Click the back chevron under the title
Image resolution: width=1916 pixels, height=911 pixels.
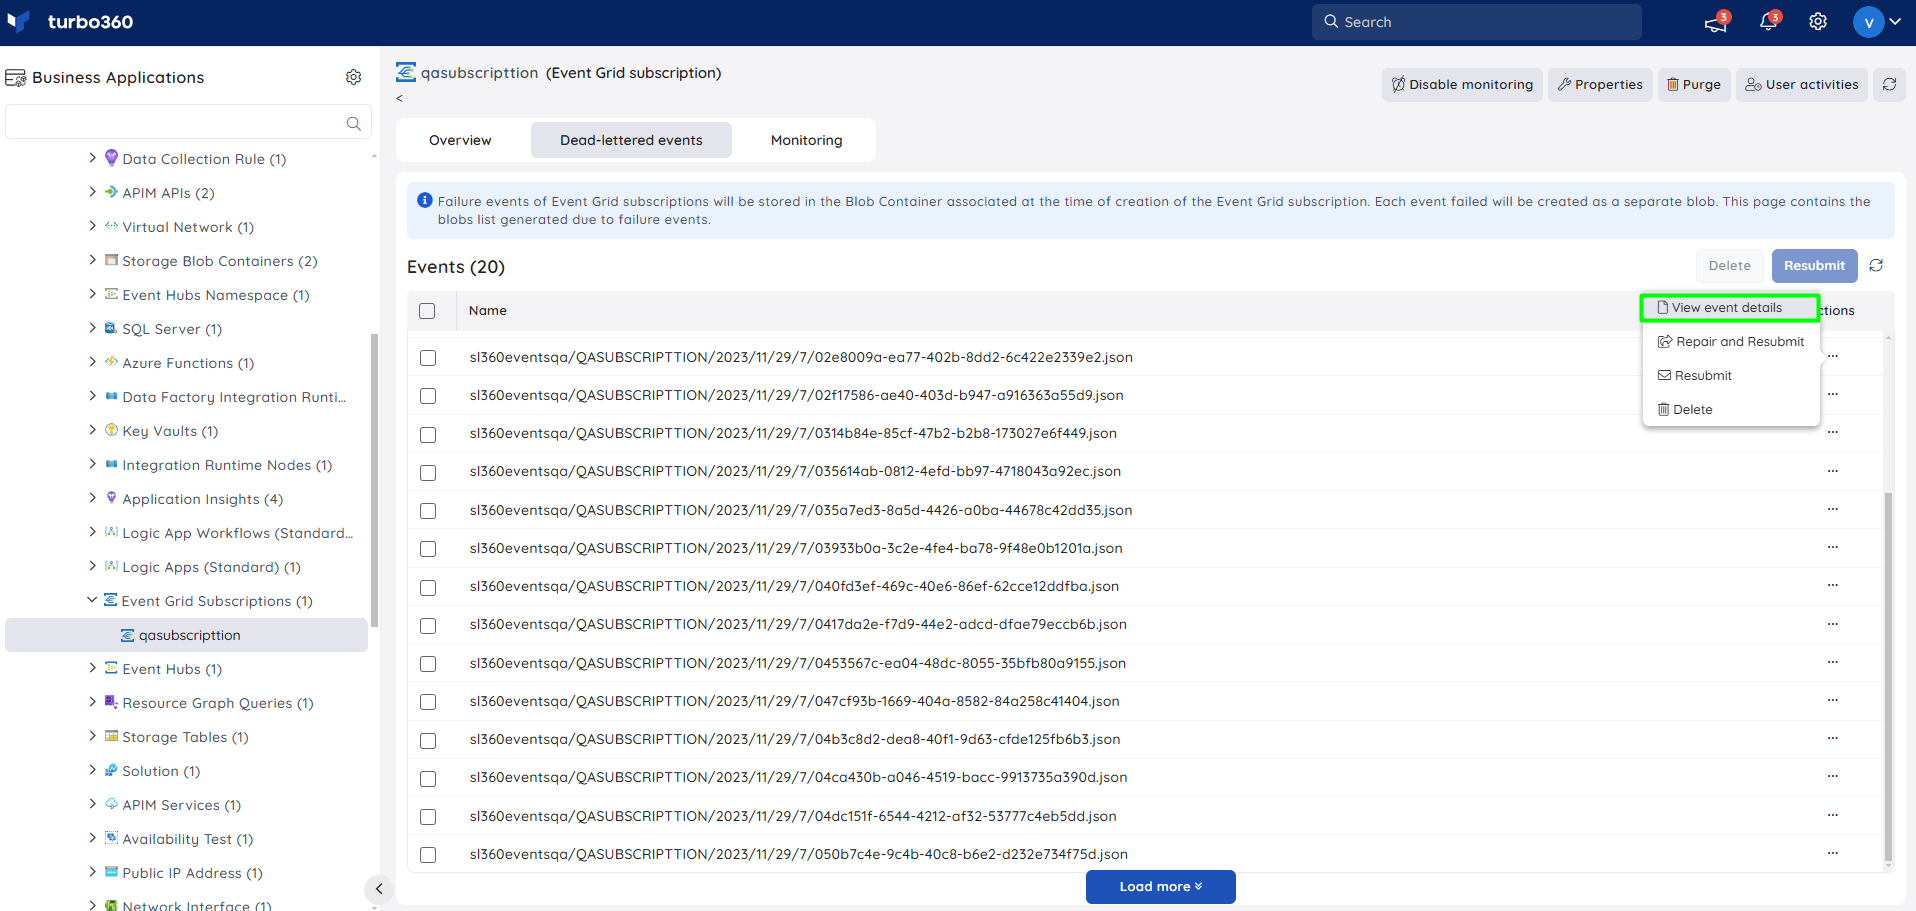(399, 98)
